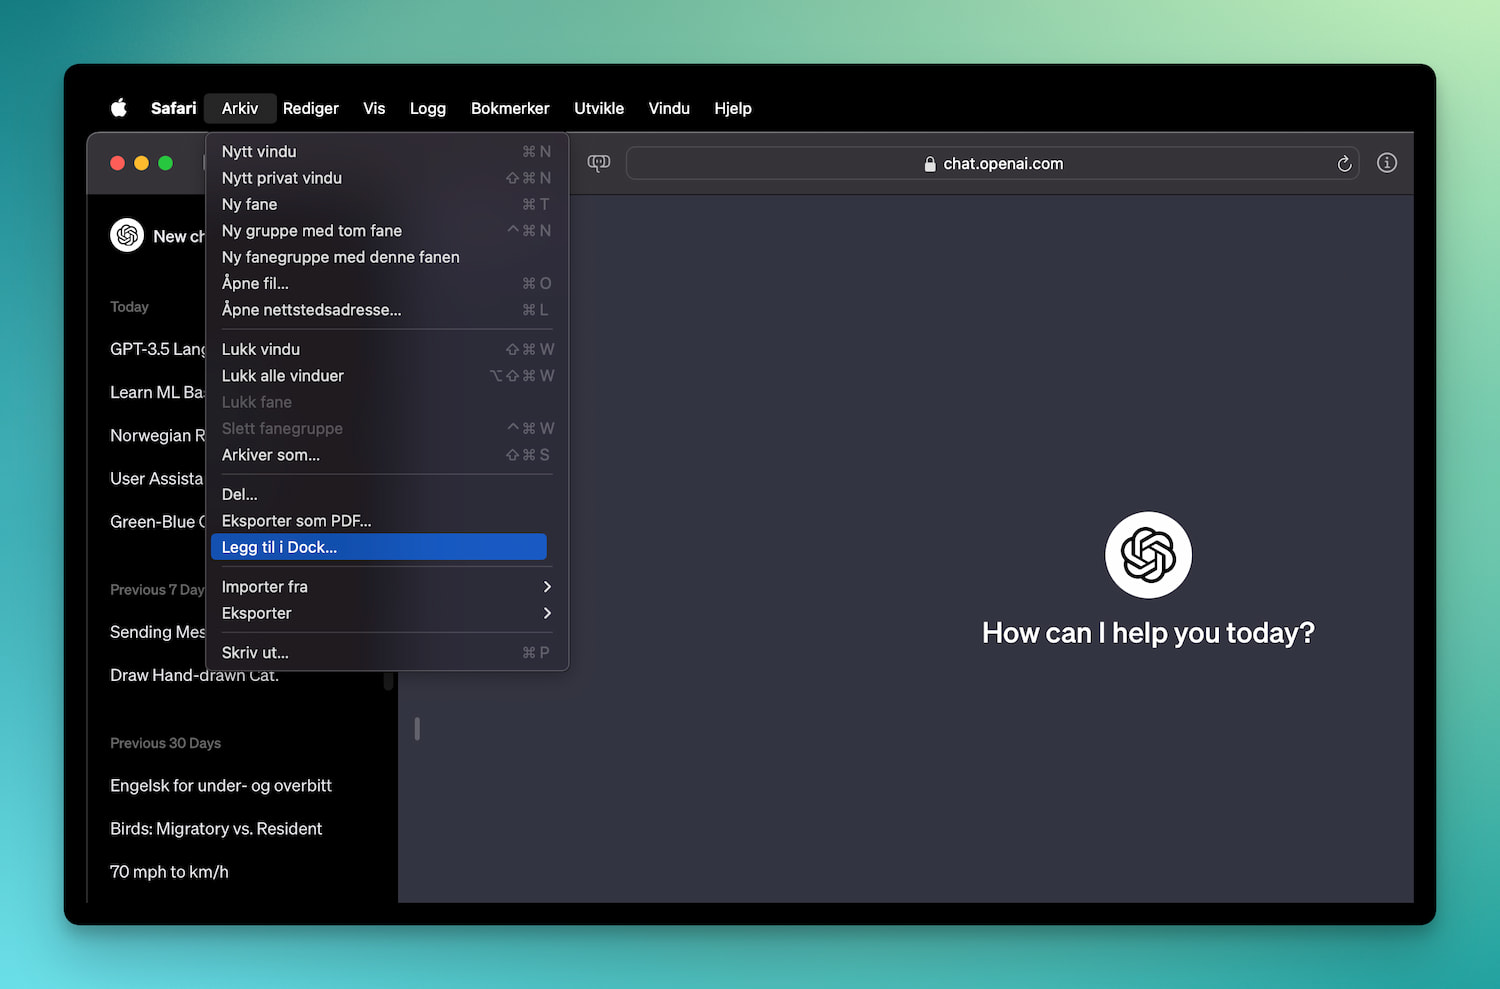Click the reload page icon
Viewport: 1500px width, 989px height.
[x=1344, y=164]
